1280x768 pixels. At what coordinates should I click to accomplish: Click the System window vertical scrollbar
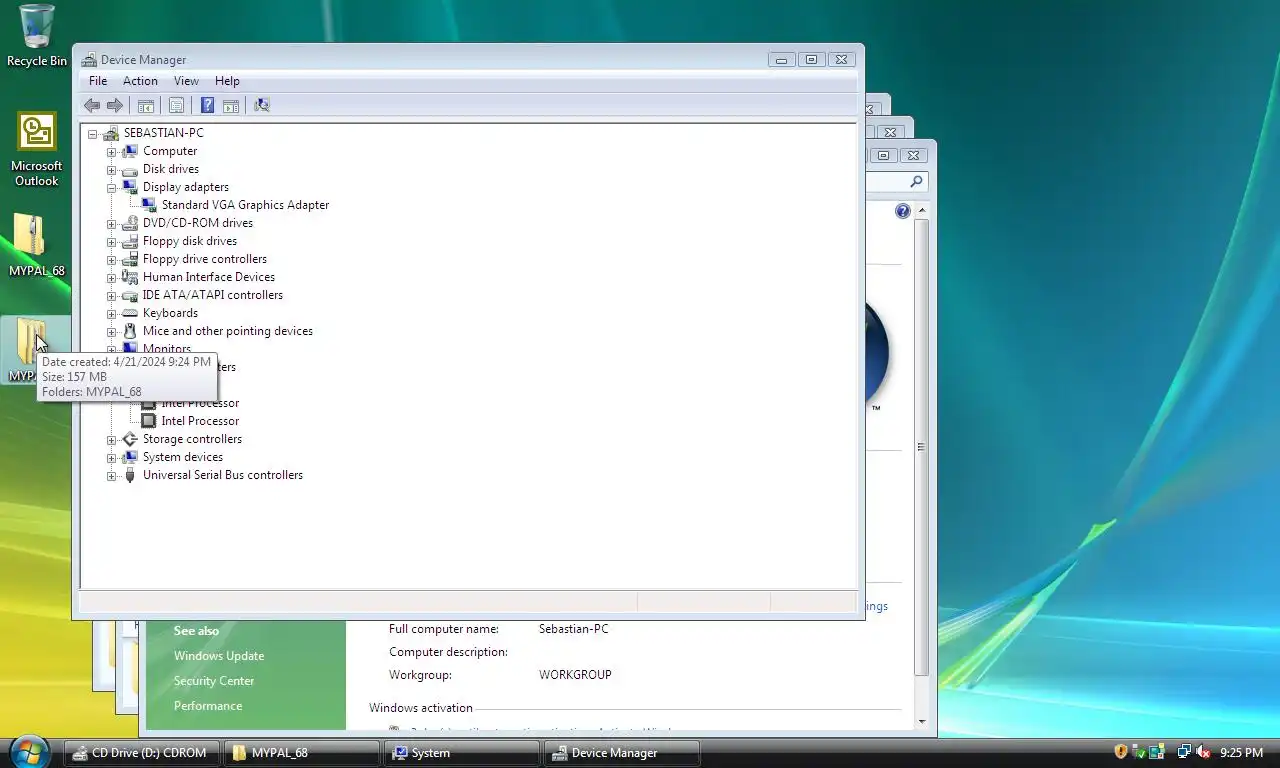pos(921,446)
